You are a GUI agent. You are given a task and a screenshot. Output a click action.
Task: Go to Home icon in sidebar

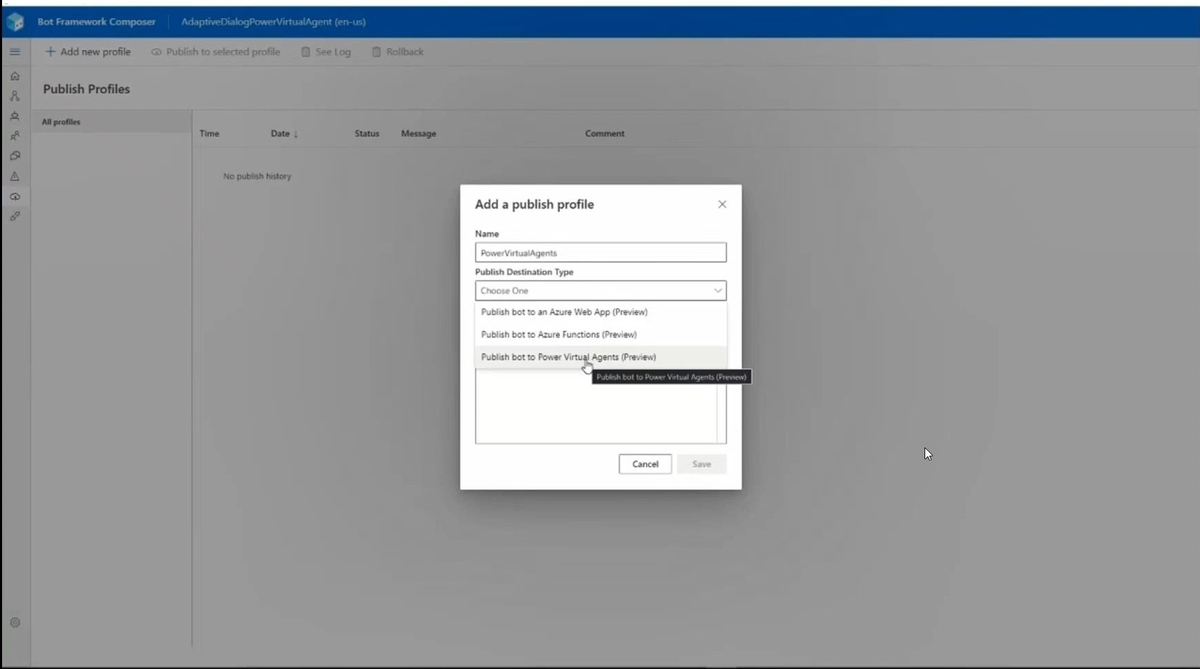(x=15, y=76)
